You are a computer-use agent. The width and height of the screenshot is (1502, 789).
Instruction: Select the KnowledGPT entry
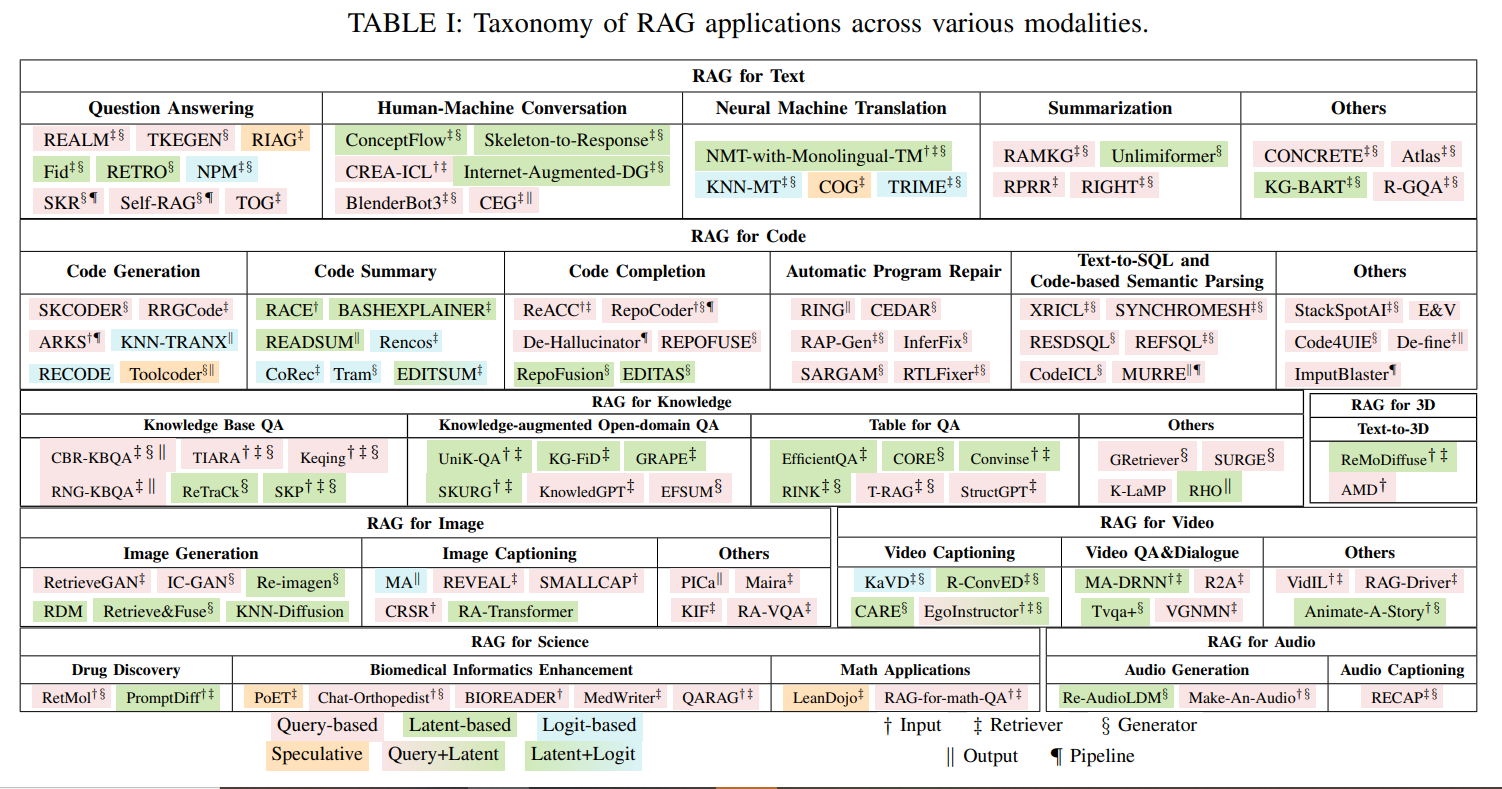[585, 490]
